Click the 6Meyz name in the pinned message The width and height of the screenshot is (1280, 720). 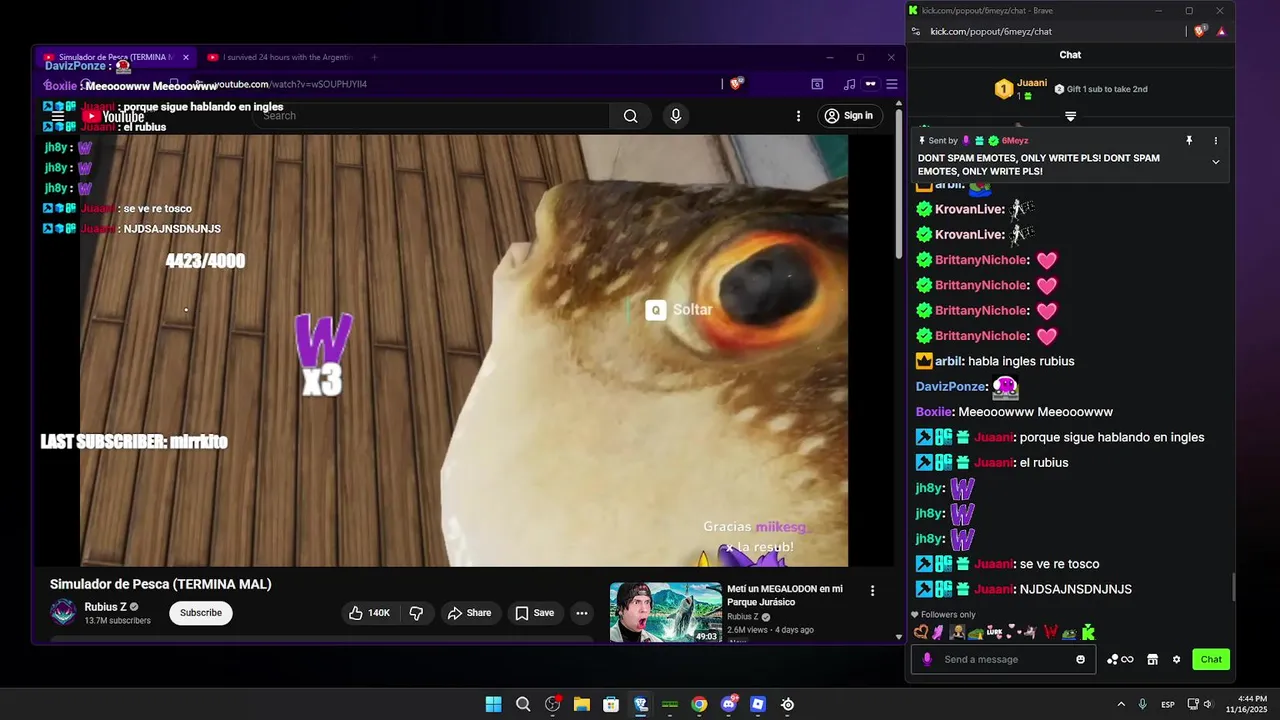(1015, 141)
